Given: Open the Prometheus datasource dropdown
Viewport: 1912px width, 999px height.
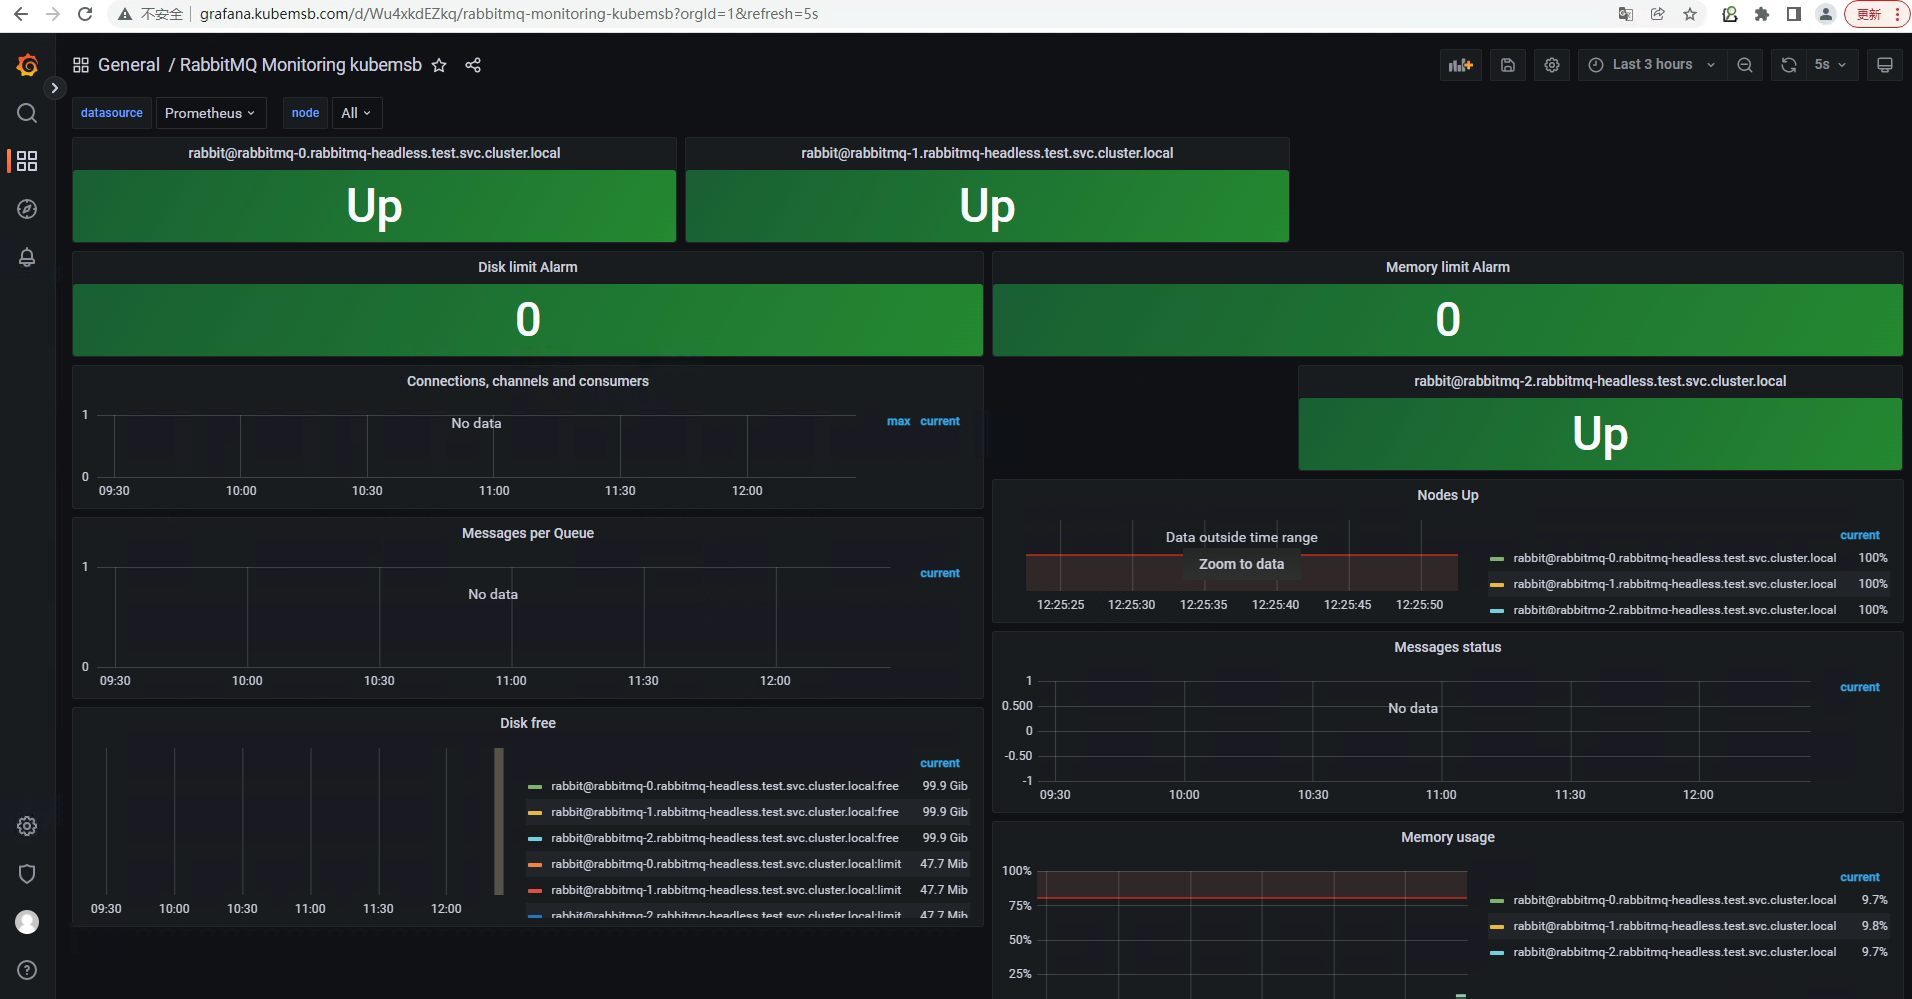Looking at the screenshot, I should coord(210,113).
